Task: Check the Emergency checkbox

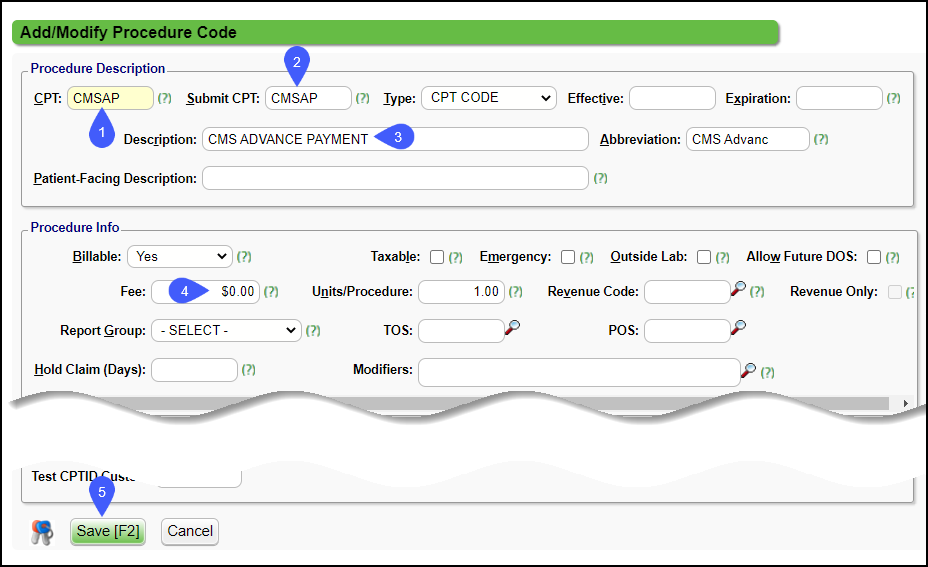Action: click(x=568, y=257)
